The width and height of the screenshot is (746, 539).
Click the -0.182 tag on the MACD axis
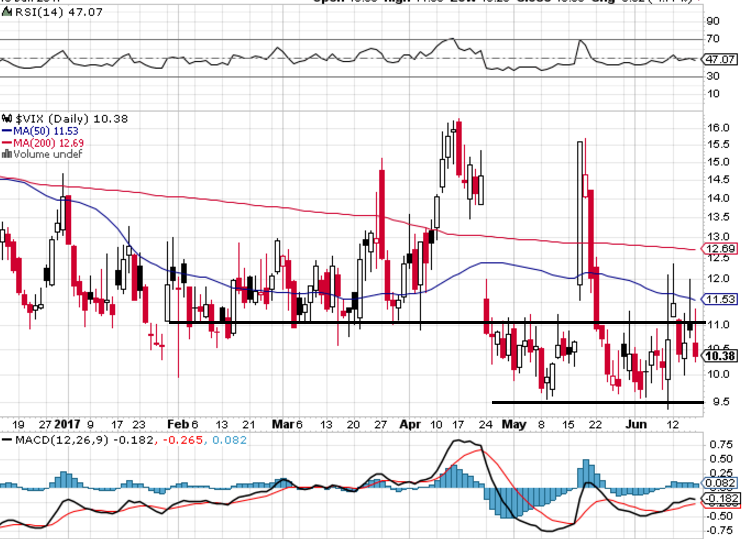[x=721, y=499]
